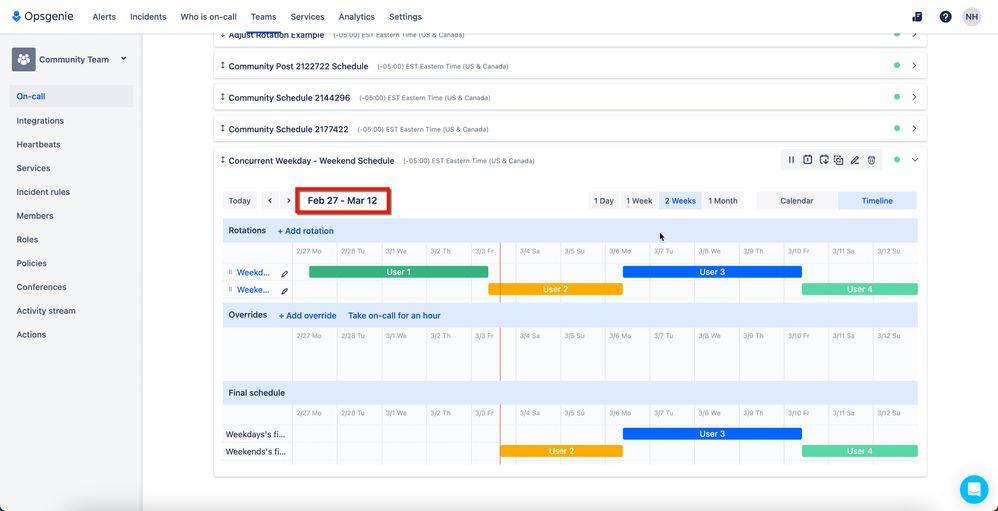998x511 pixels.
Task: Switch timeline range to 1 Day
Action: tap(603, 200)
